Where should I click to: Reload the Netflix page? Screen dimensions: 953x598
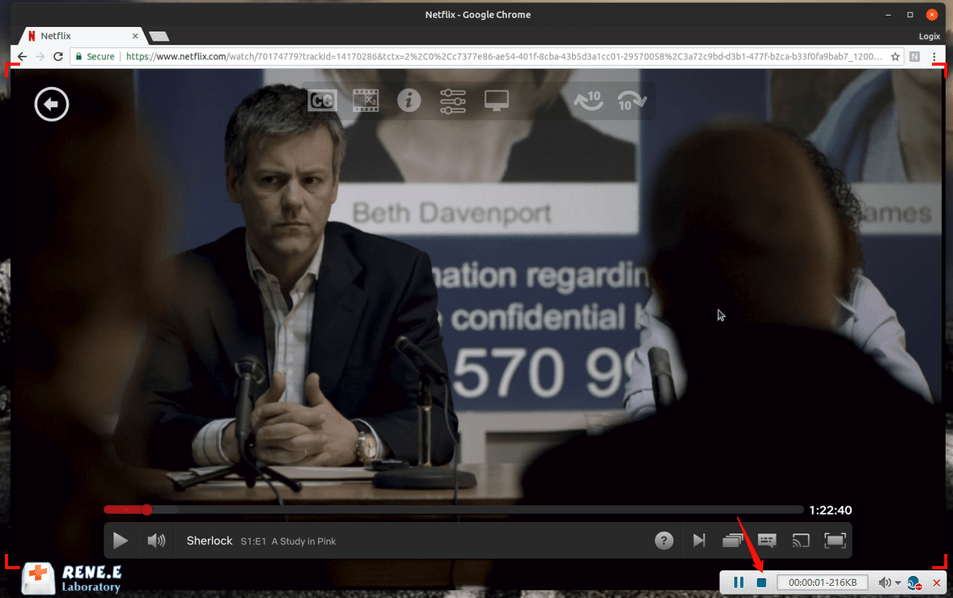[58, 57]
